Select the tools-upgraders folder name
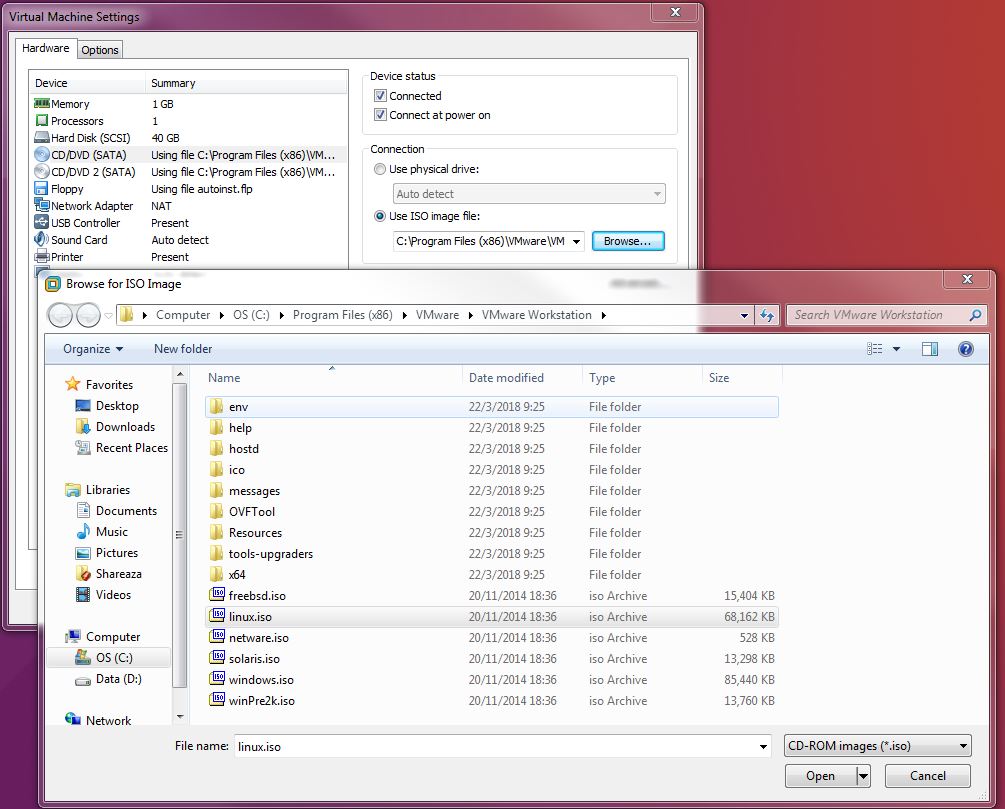Viewport: 1005px width, 809px height. pyautogui.click(x=270, y=554)
